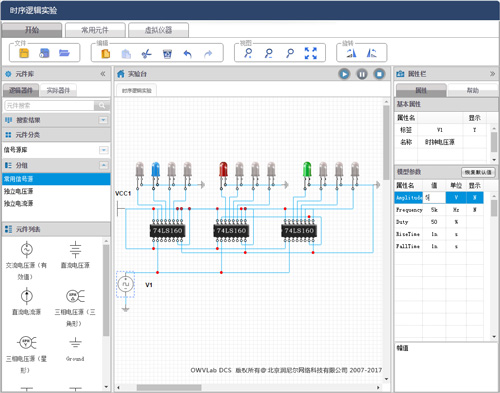Select 常用信号源 group

pyautogui.click(x=56, y=179)
